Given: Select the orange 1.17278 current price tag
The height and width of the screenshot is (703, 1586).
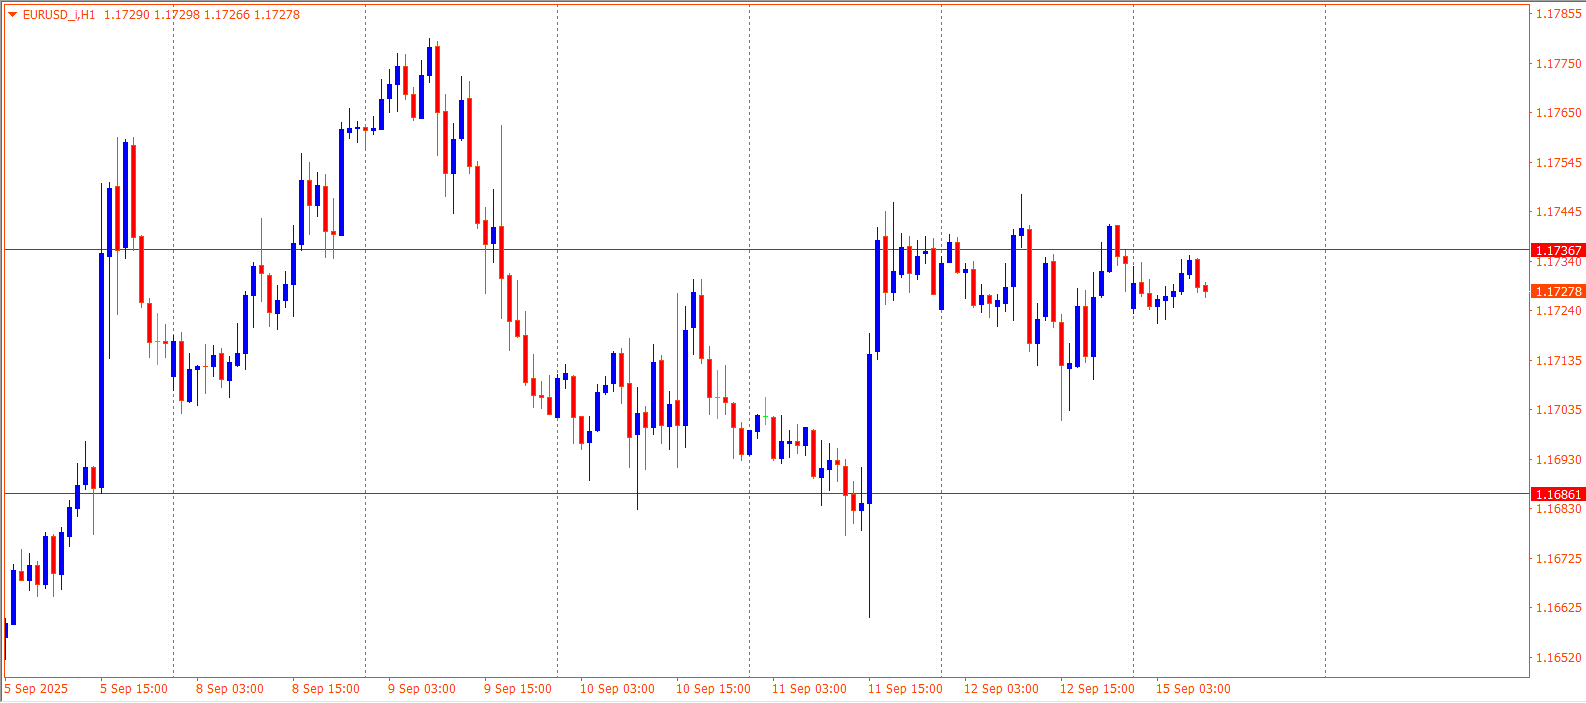Looking at the screenshot, I should pyautogui.click(x=1558, y=291).
